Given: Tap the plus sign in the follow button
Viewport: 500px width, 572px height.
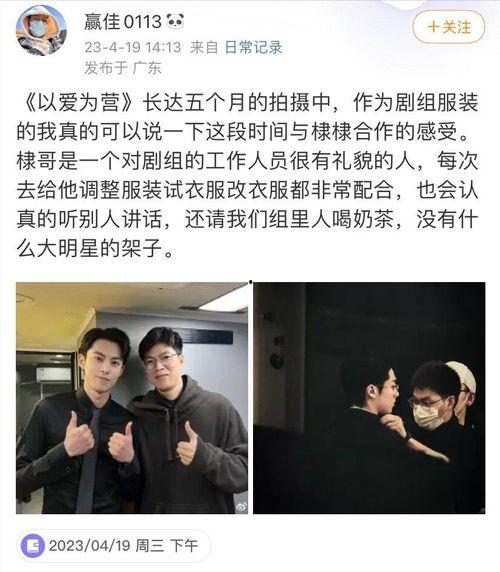Looking at the screenshot, I should pos(433,27).
